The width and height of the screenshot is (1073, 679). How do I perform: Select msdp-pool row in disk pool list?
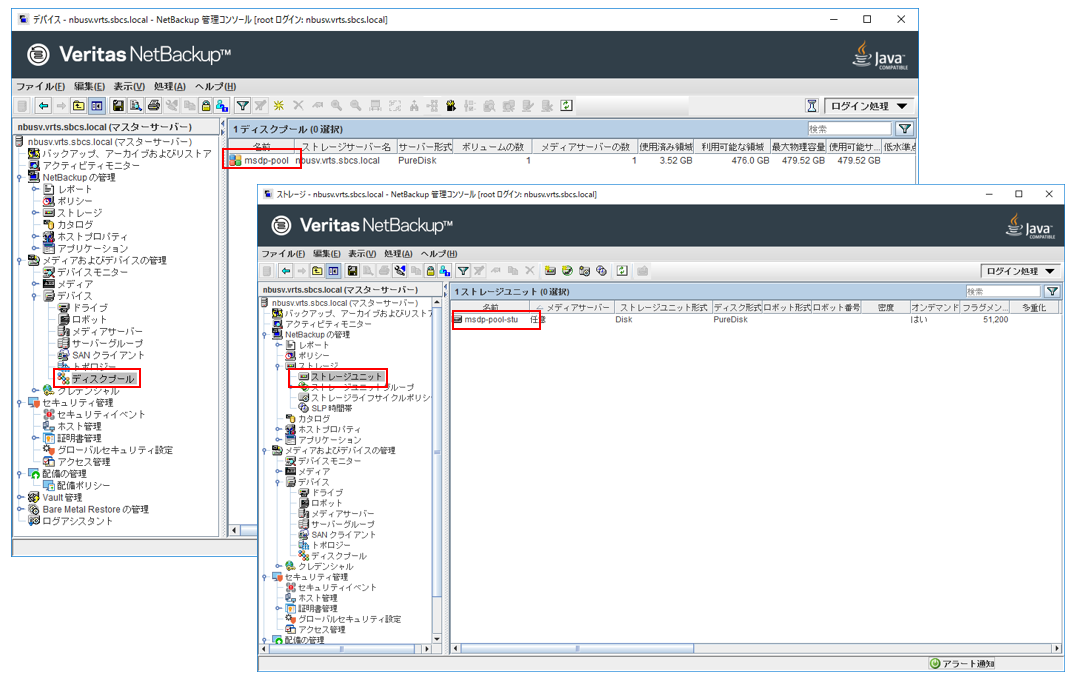[571, 161]
